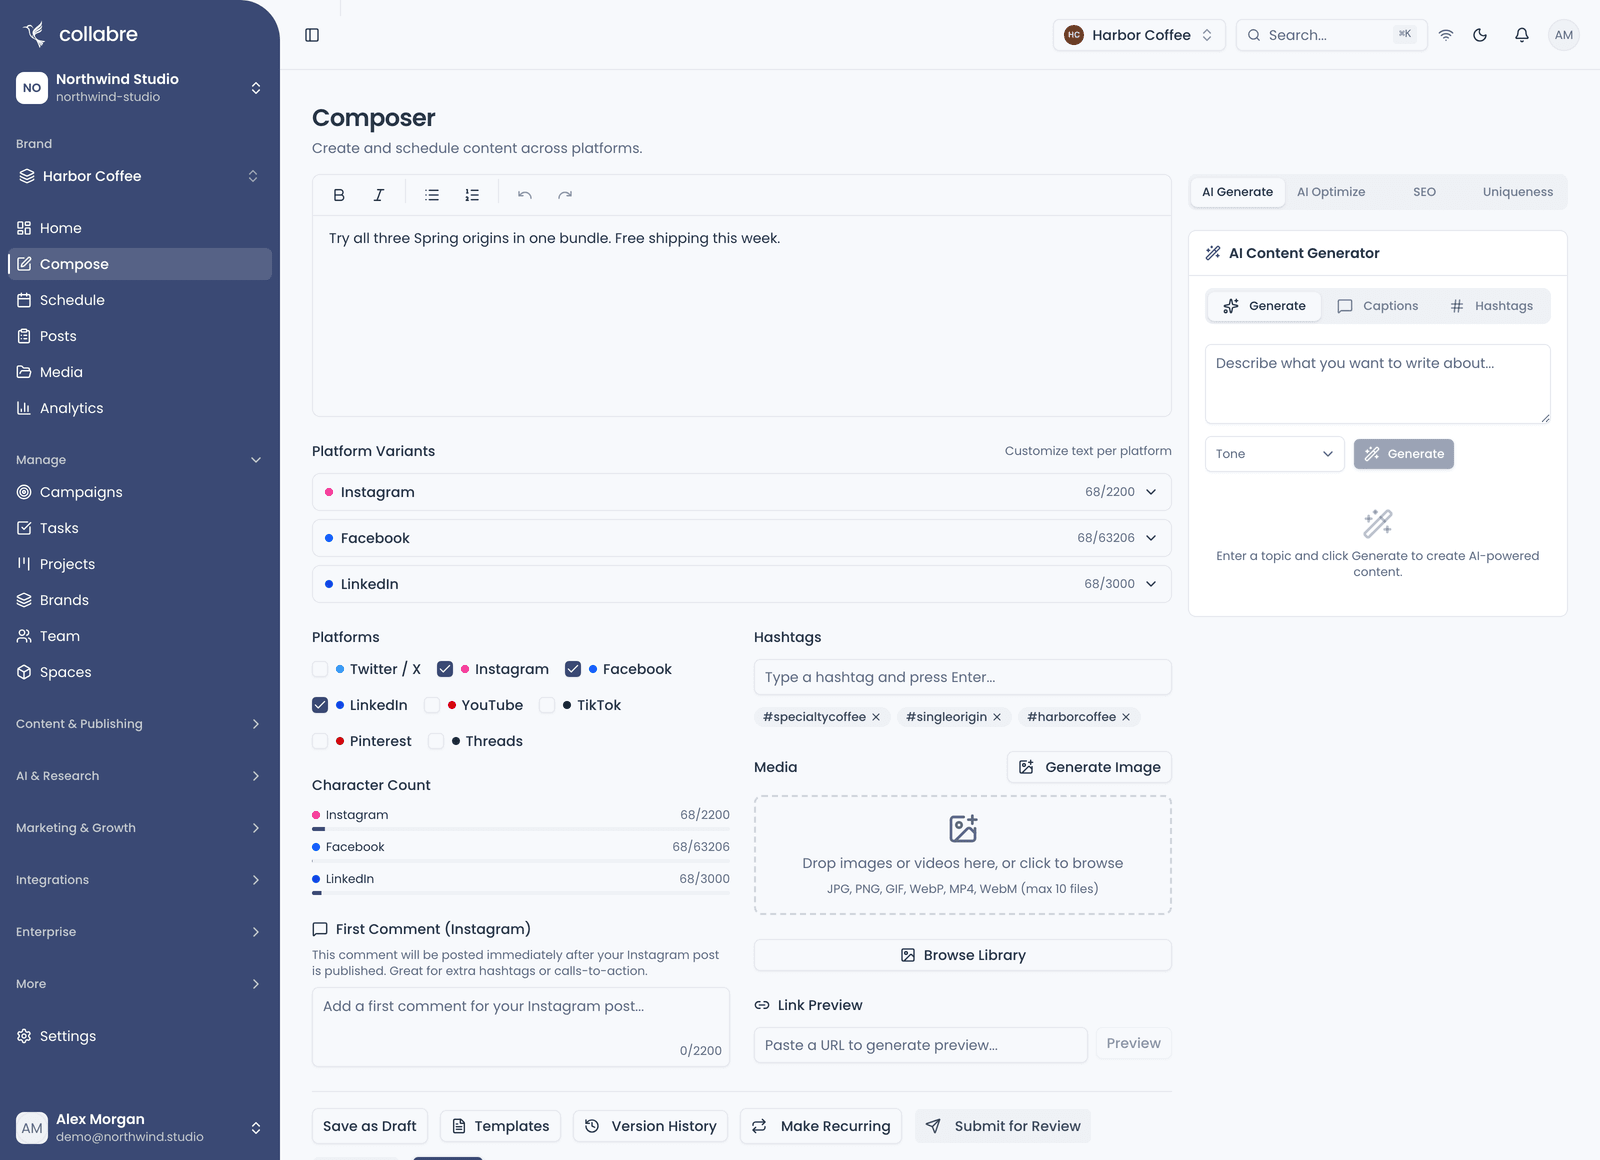Remove the #singleorigin hashtag
This screenshot has height=1160, width=1600.
pyautogui.click(x=997, y=717)
